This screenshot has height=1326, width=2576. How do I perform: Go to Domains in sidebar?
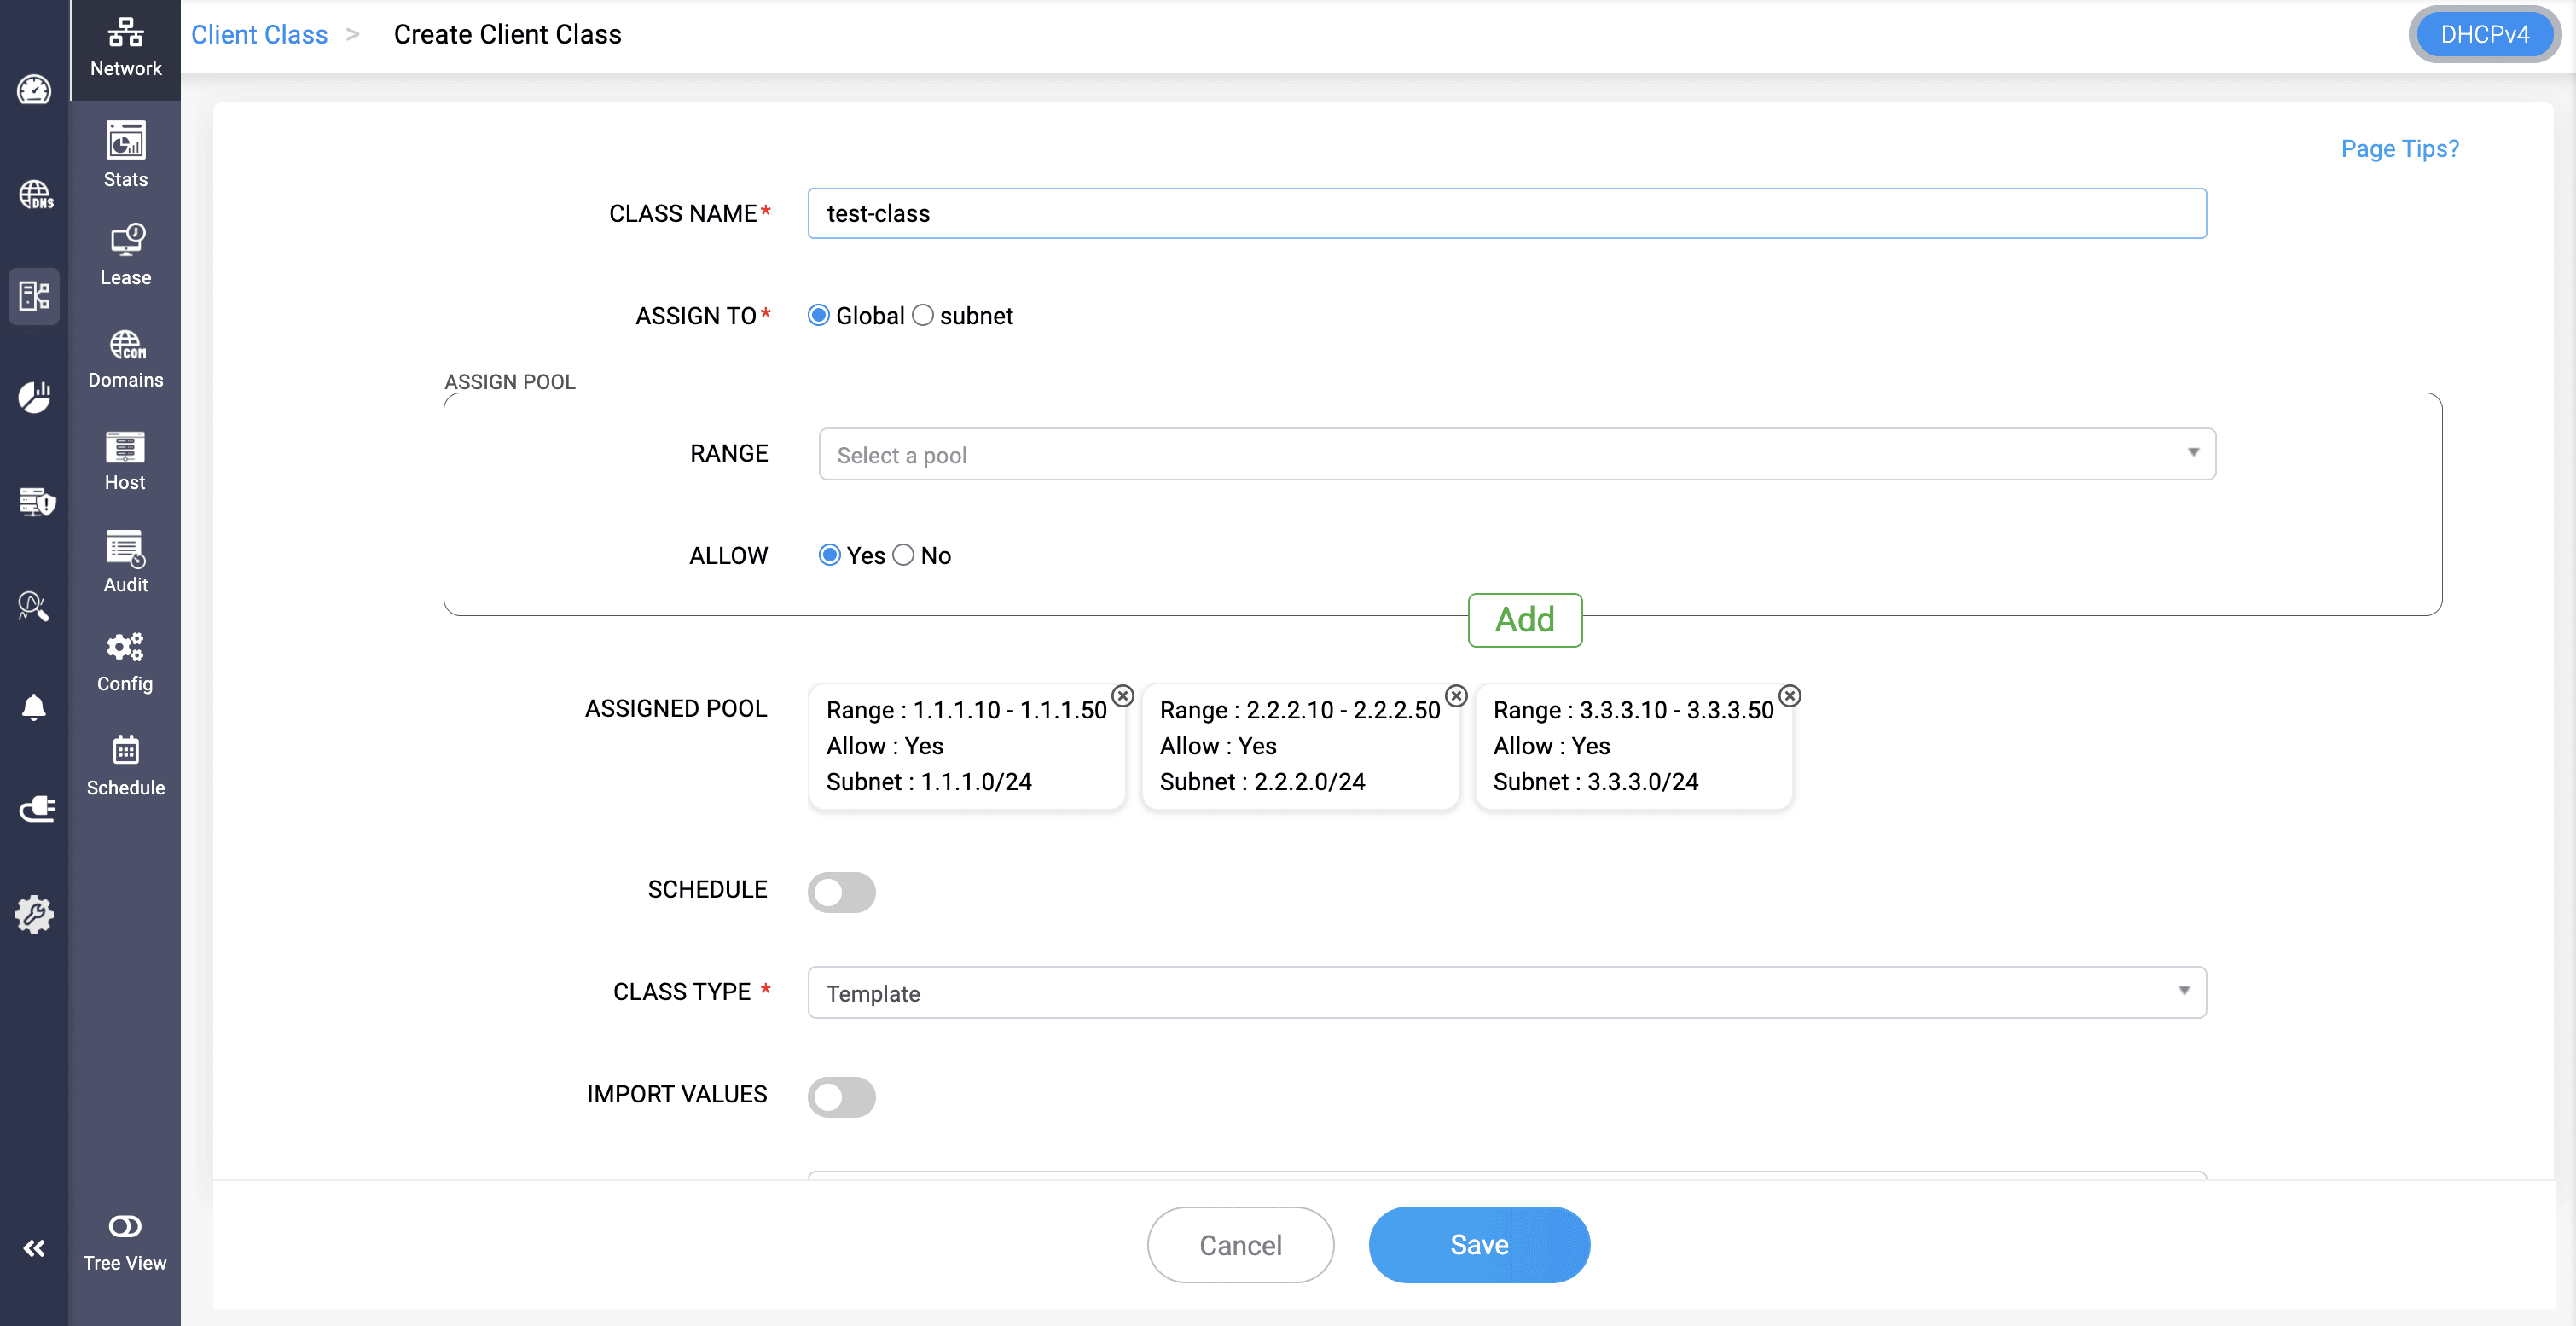point(125,357)
